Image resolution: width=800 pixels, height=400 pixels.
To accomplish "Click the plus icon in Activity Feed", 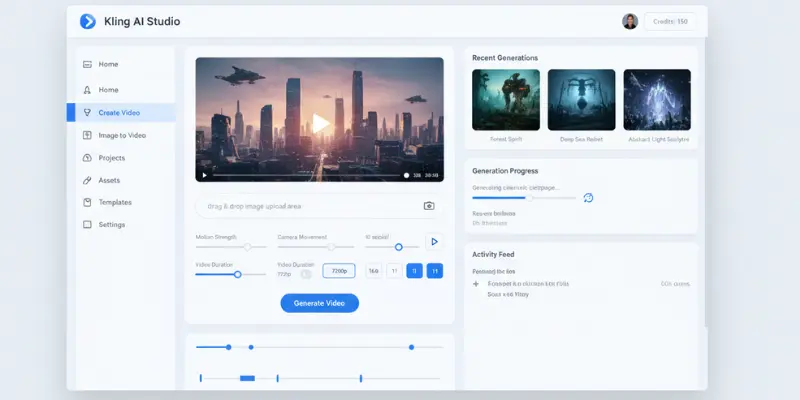I will [476, 284].
